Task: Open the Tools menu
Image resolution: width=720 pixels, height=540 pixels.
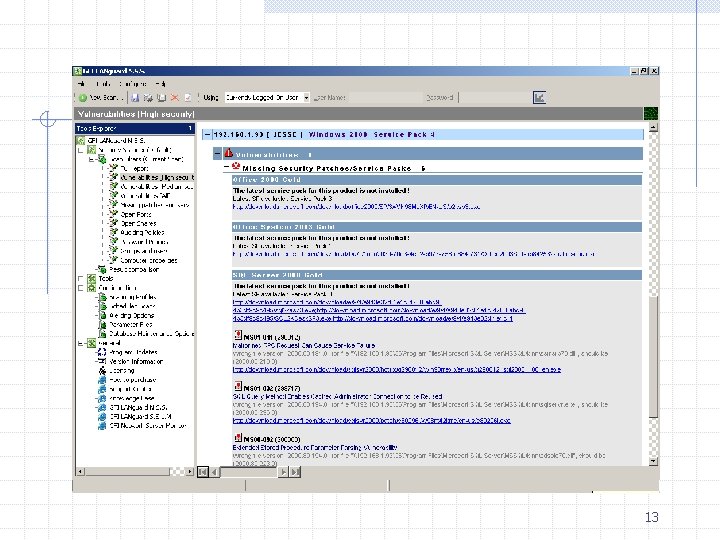Action: pyautogui.click(x=103, y=84)
